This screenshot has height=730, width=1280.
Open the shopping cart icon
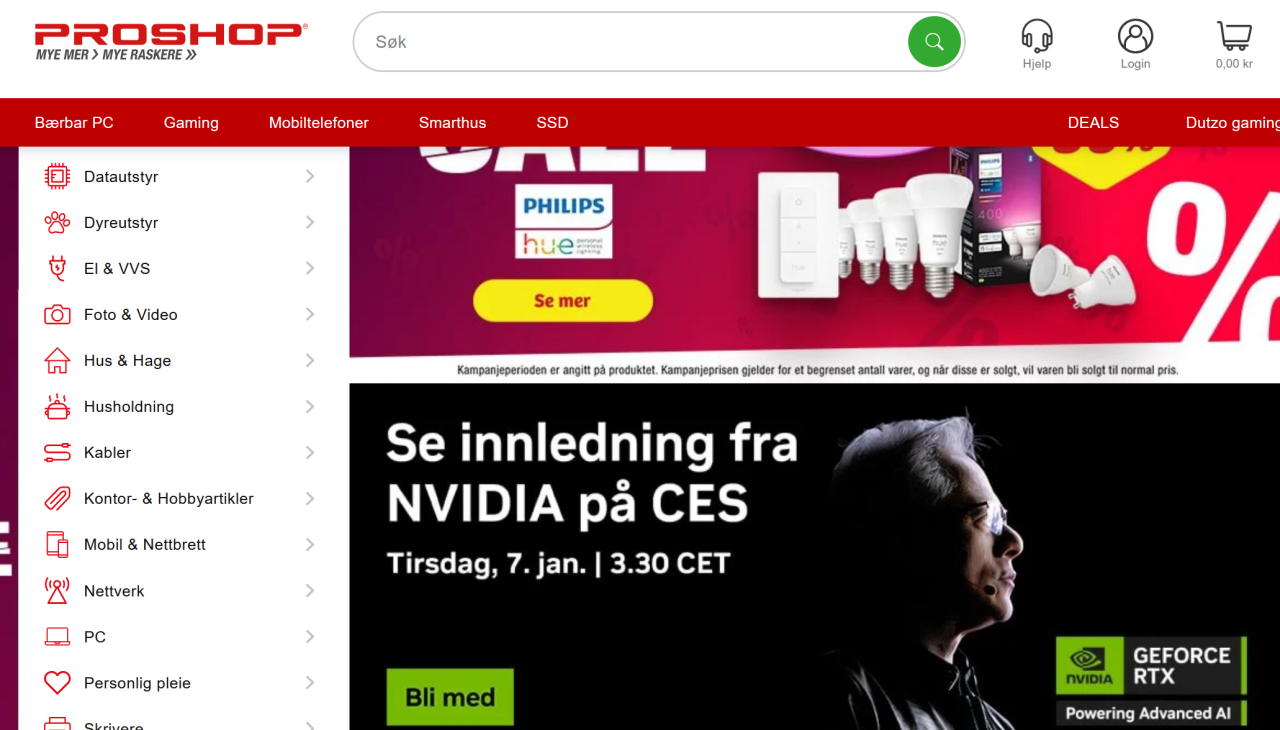(x=1234, y=36)
